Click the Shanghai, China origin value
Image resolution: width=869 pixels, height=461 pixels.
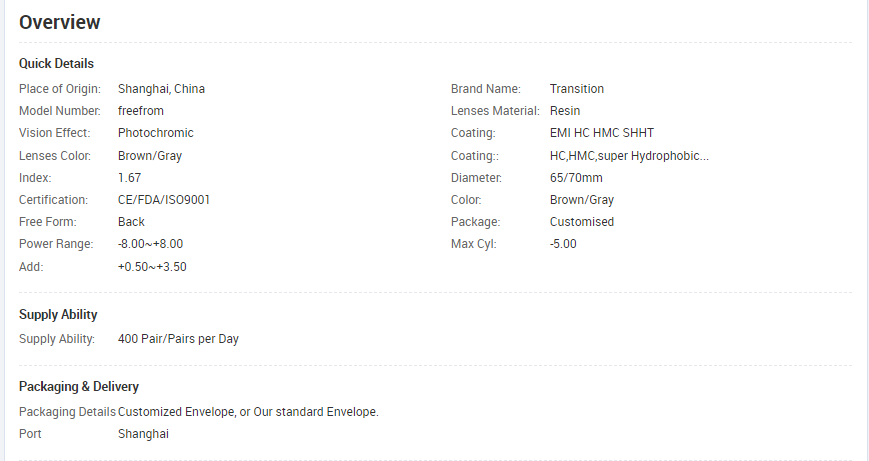point(161,89)
